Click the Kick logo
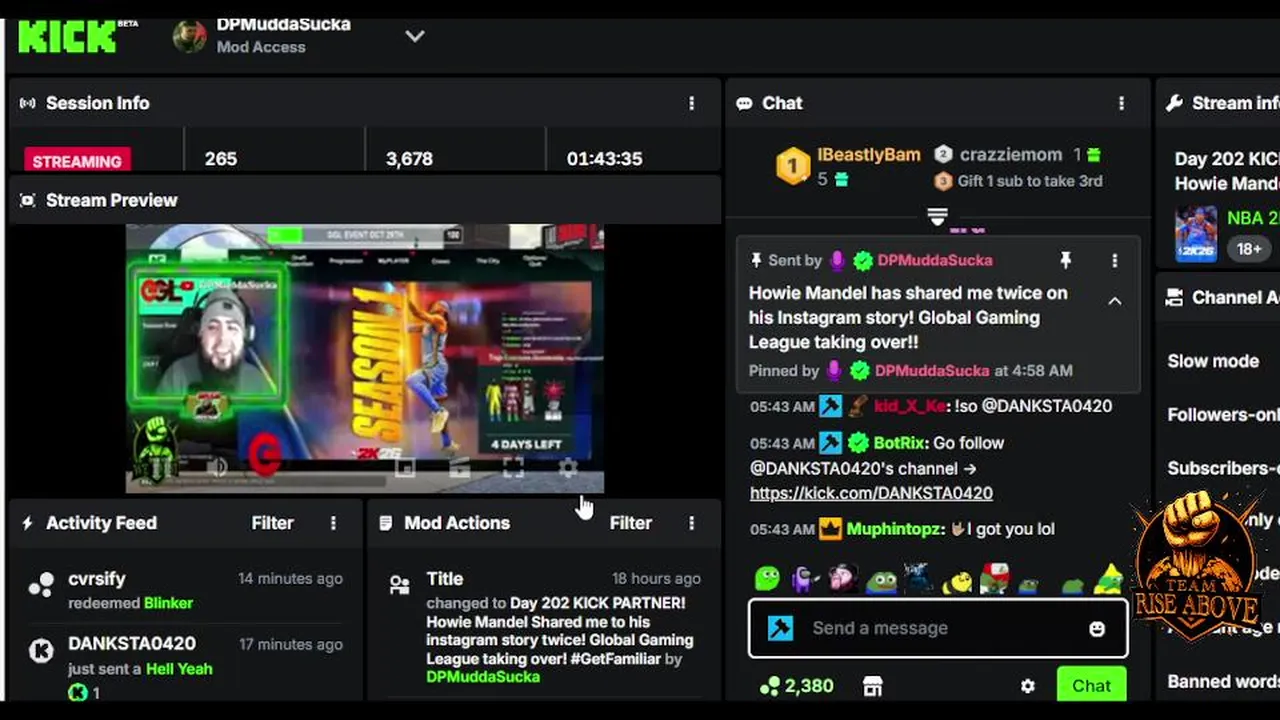The image size is (1280, 720). tap(67, 37)
